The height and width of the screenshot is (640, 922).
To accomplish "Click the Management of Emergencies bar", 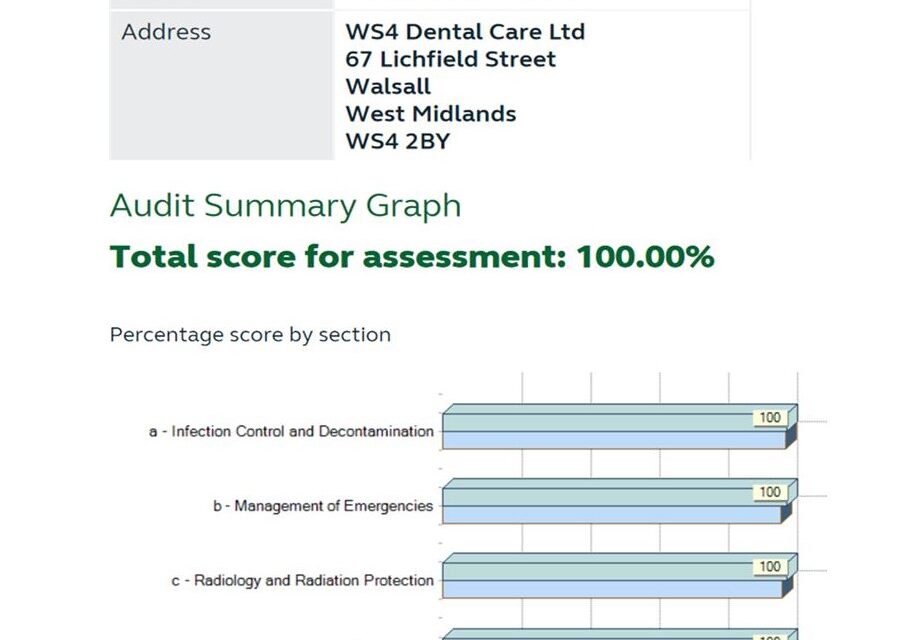I will 620,501.
